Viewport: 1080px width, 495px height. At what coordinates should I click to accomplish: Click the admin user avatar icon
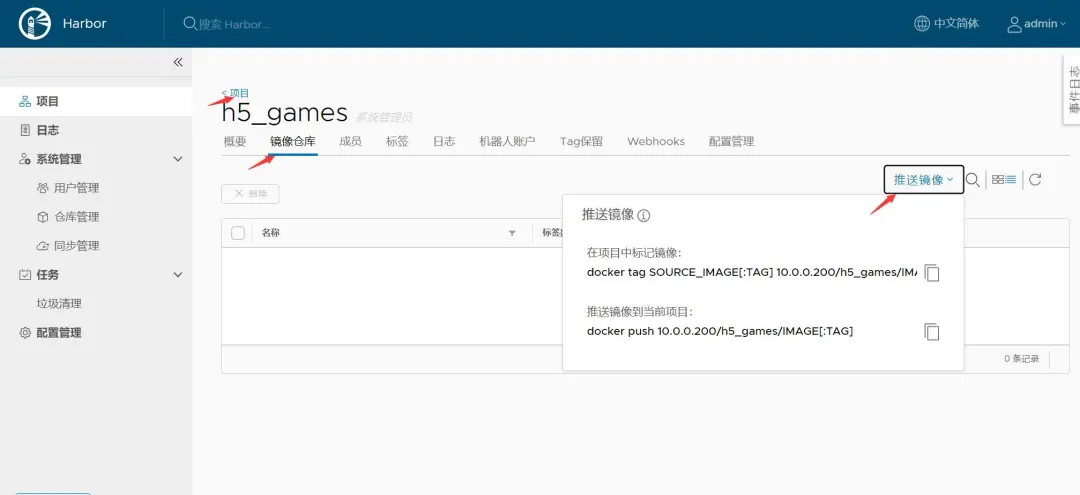(x=1015, y=24)
